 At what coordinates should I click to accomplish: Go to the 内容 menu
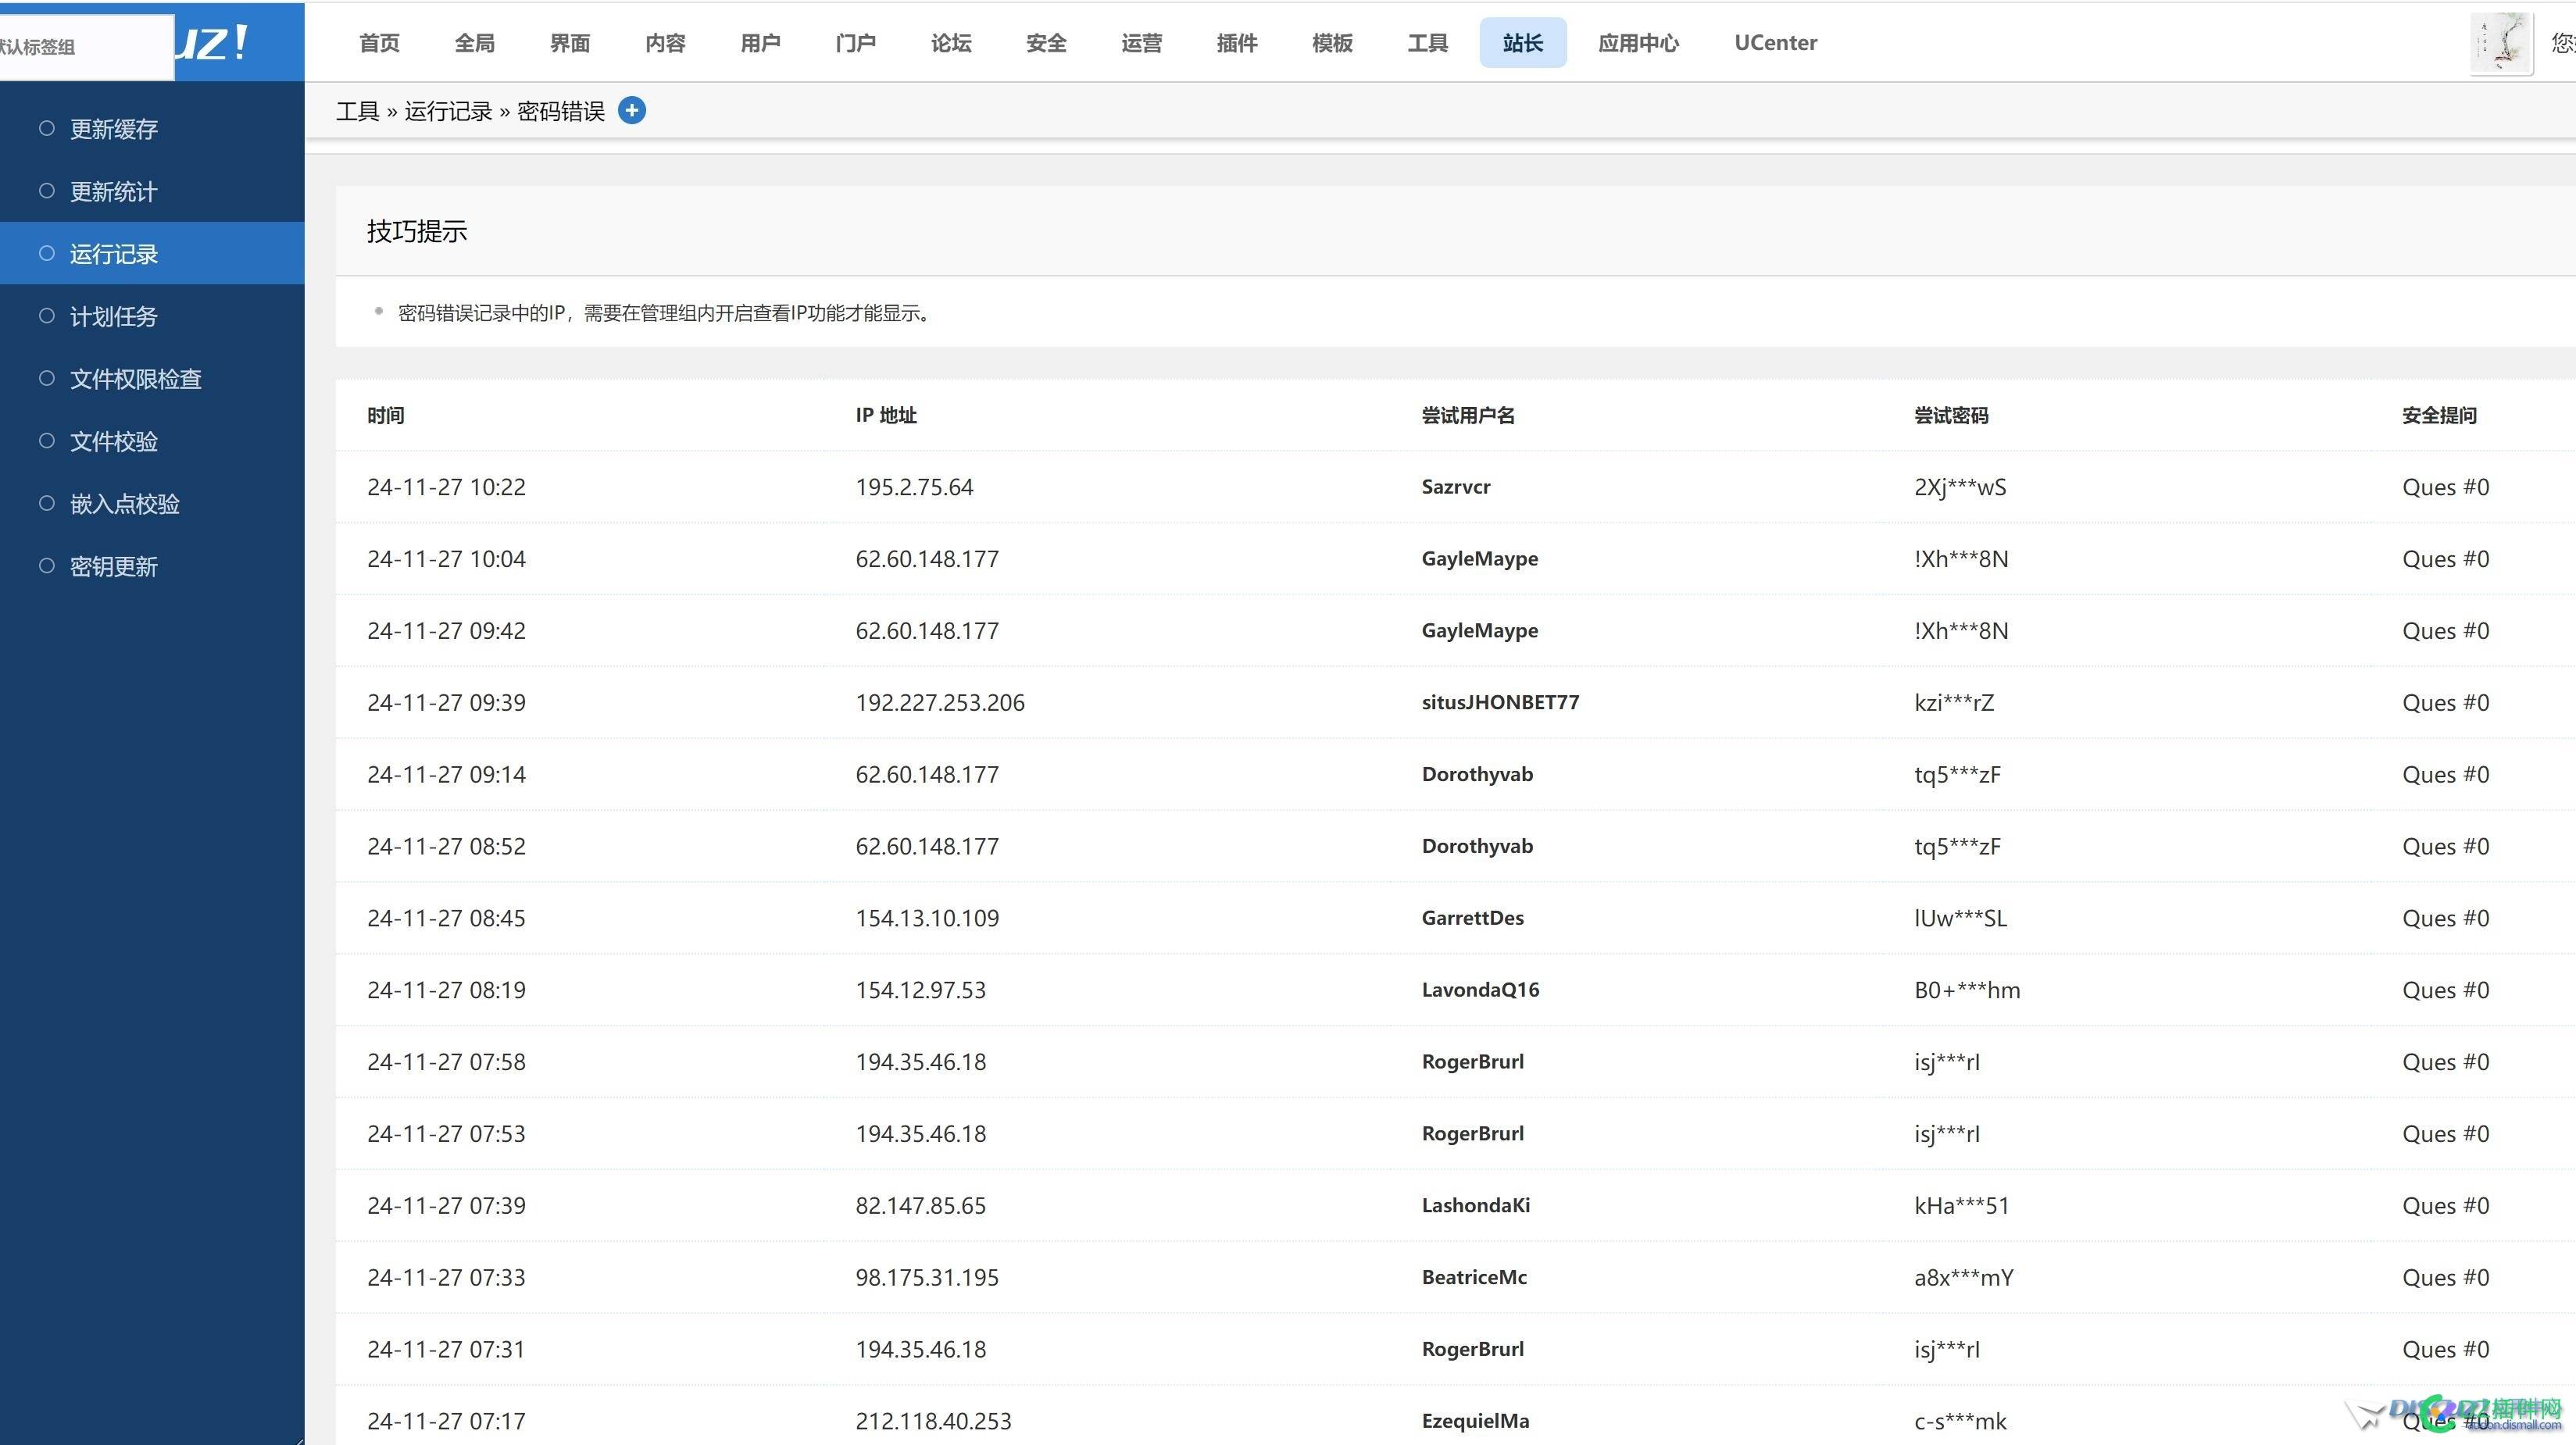click(665, 43)
